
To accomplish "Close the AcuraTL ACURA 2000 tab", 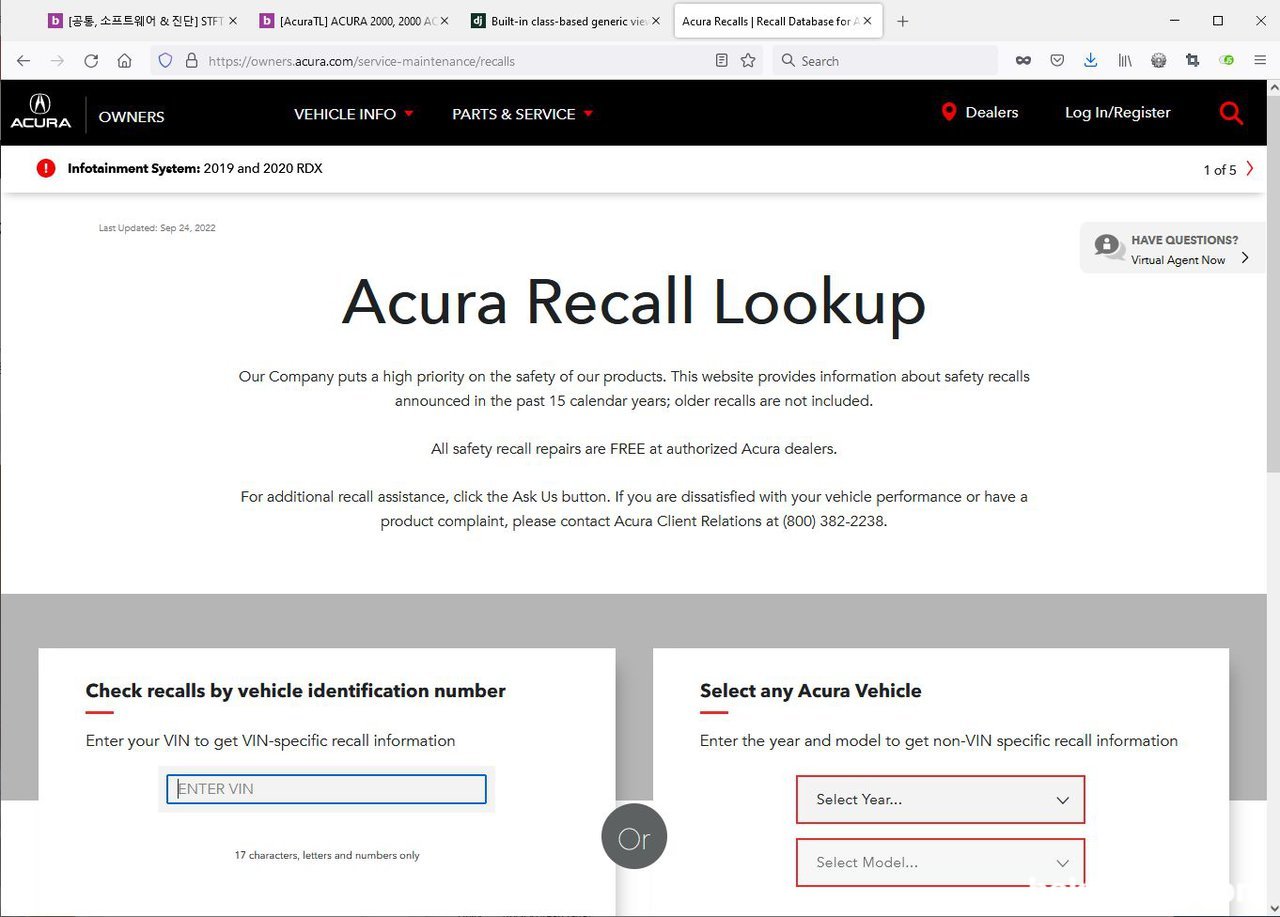I will 444,21.
